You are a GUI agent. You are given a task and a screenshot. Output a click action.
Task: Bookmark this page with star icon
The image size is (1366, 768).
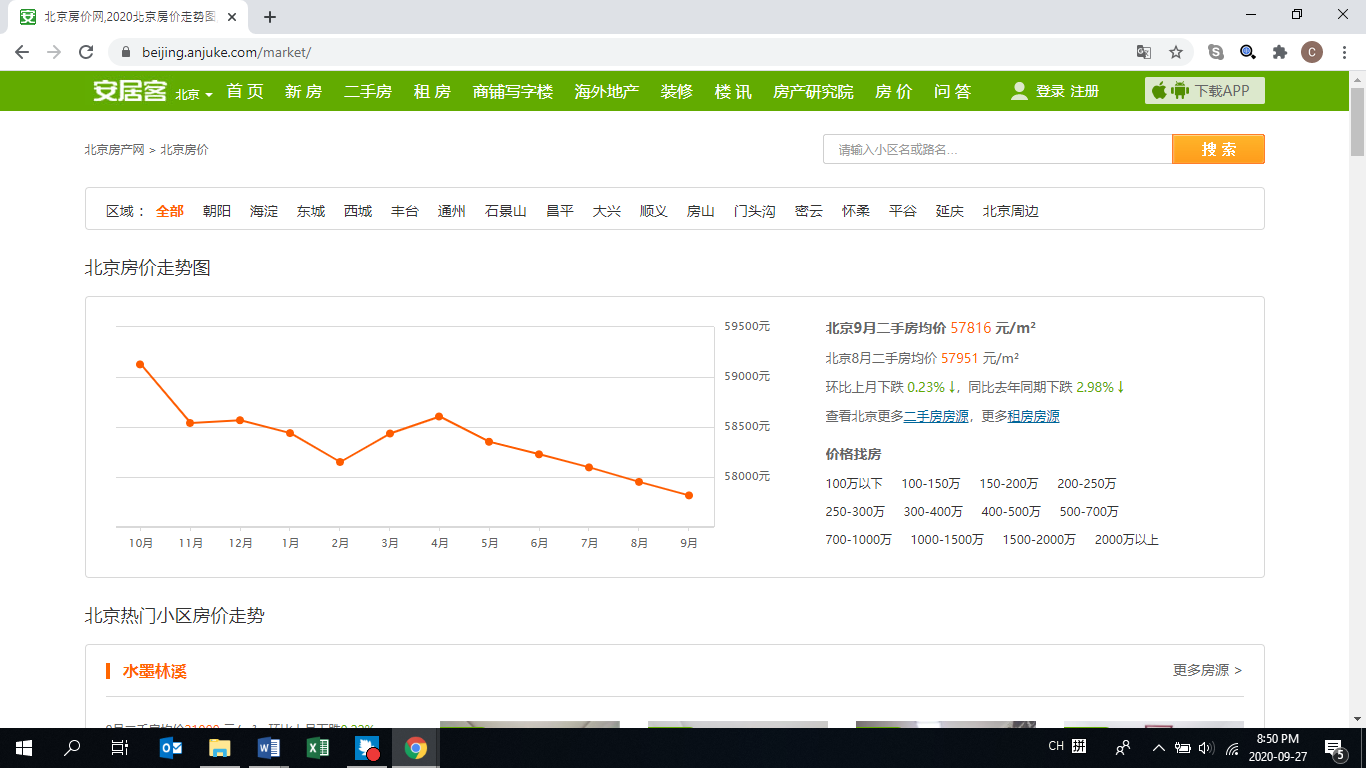tap(1176, 52)
